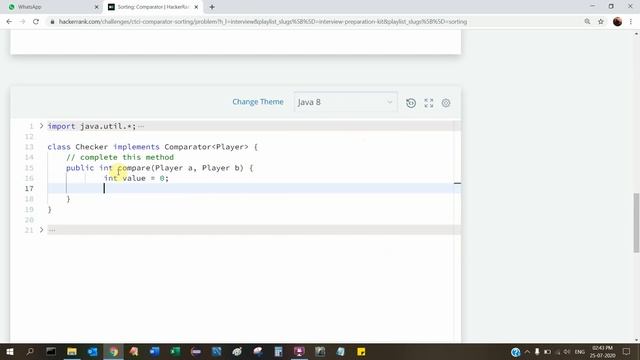Click 'import java.util.*;' on line 1
The image size is (640, 360).
click(x=92, y=126)
